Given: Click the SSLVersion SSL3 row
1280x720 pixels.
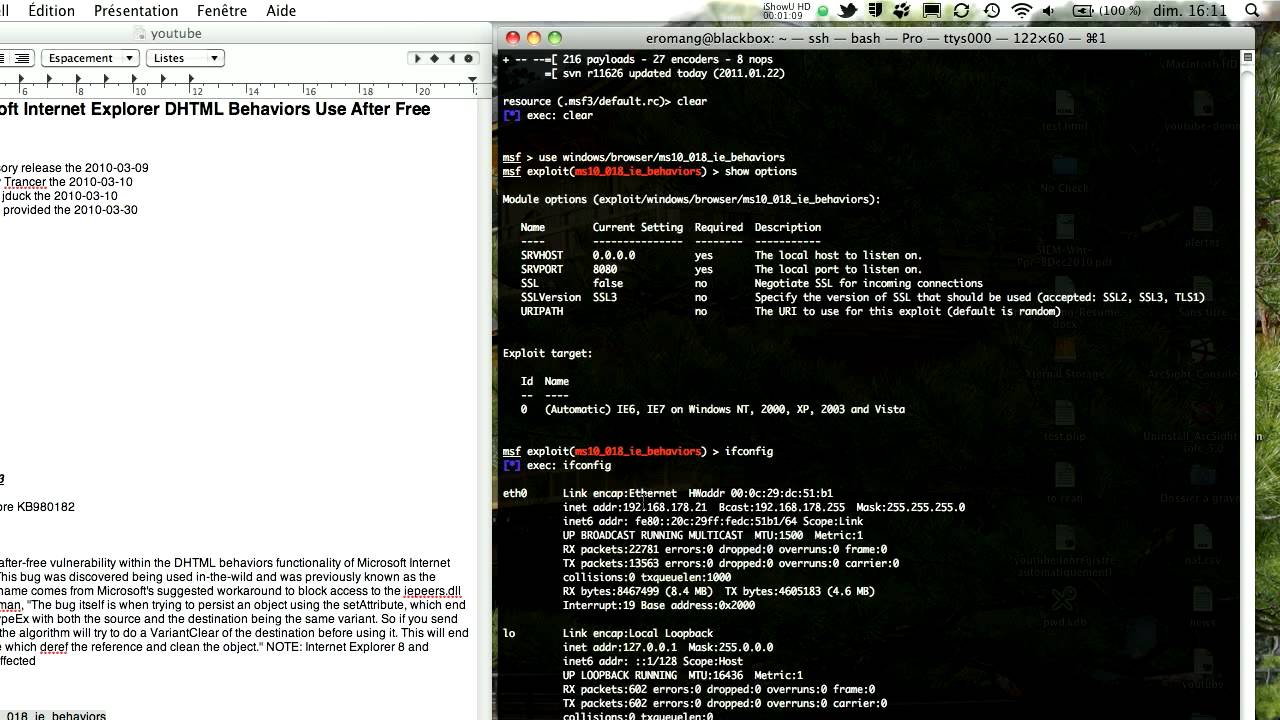Looking at the screenshot, I should coord(863,297).
